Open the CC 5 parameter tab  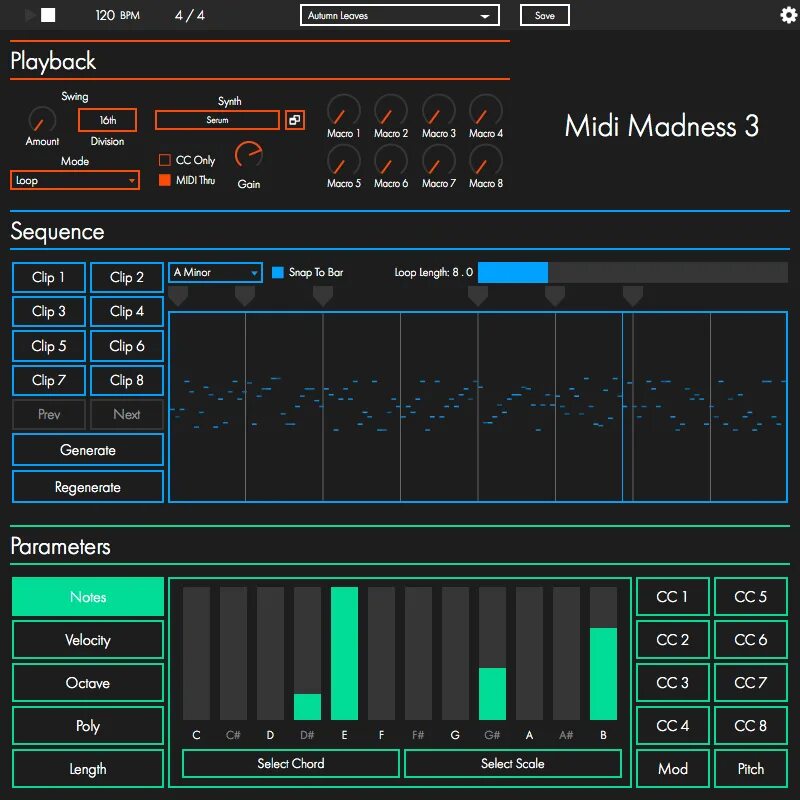[x=751, y=597]
